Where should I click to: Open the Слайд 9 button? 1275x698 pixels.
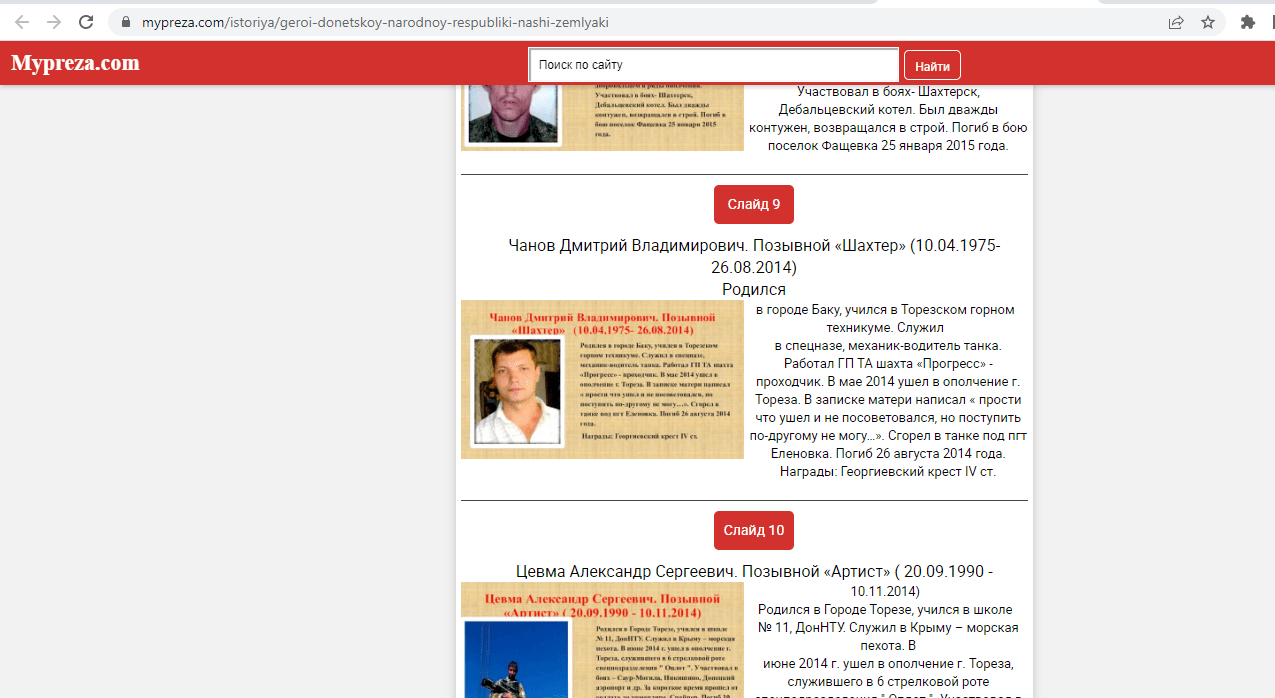tap(754, 204)
